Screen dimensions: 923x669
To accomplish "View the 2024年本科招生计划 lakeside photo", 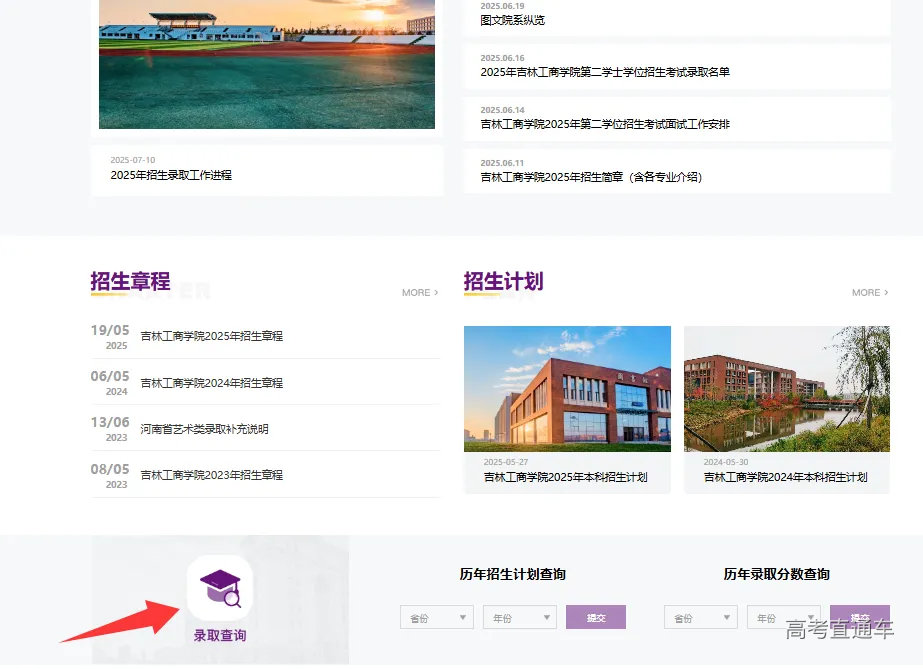I will click(786, 389).
